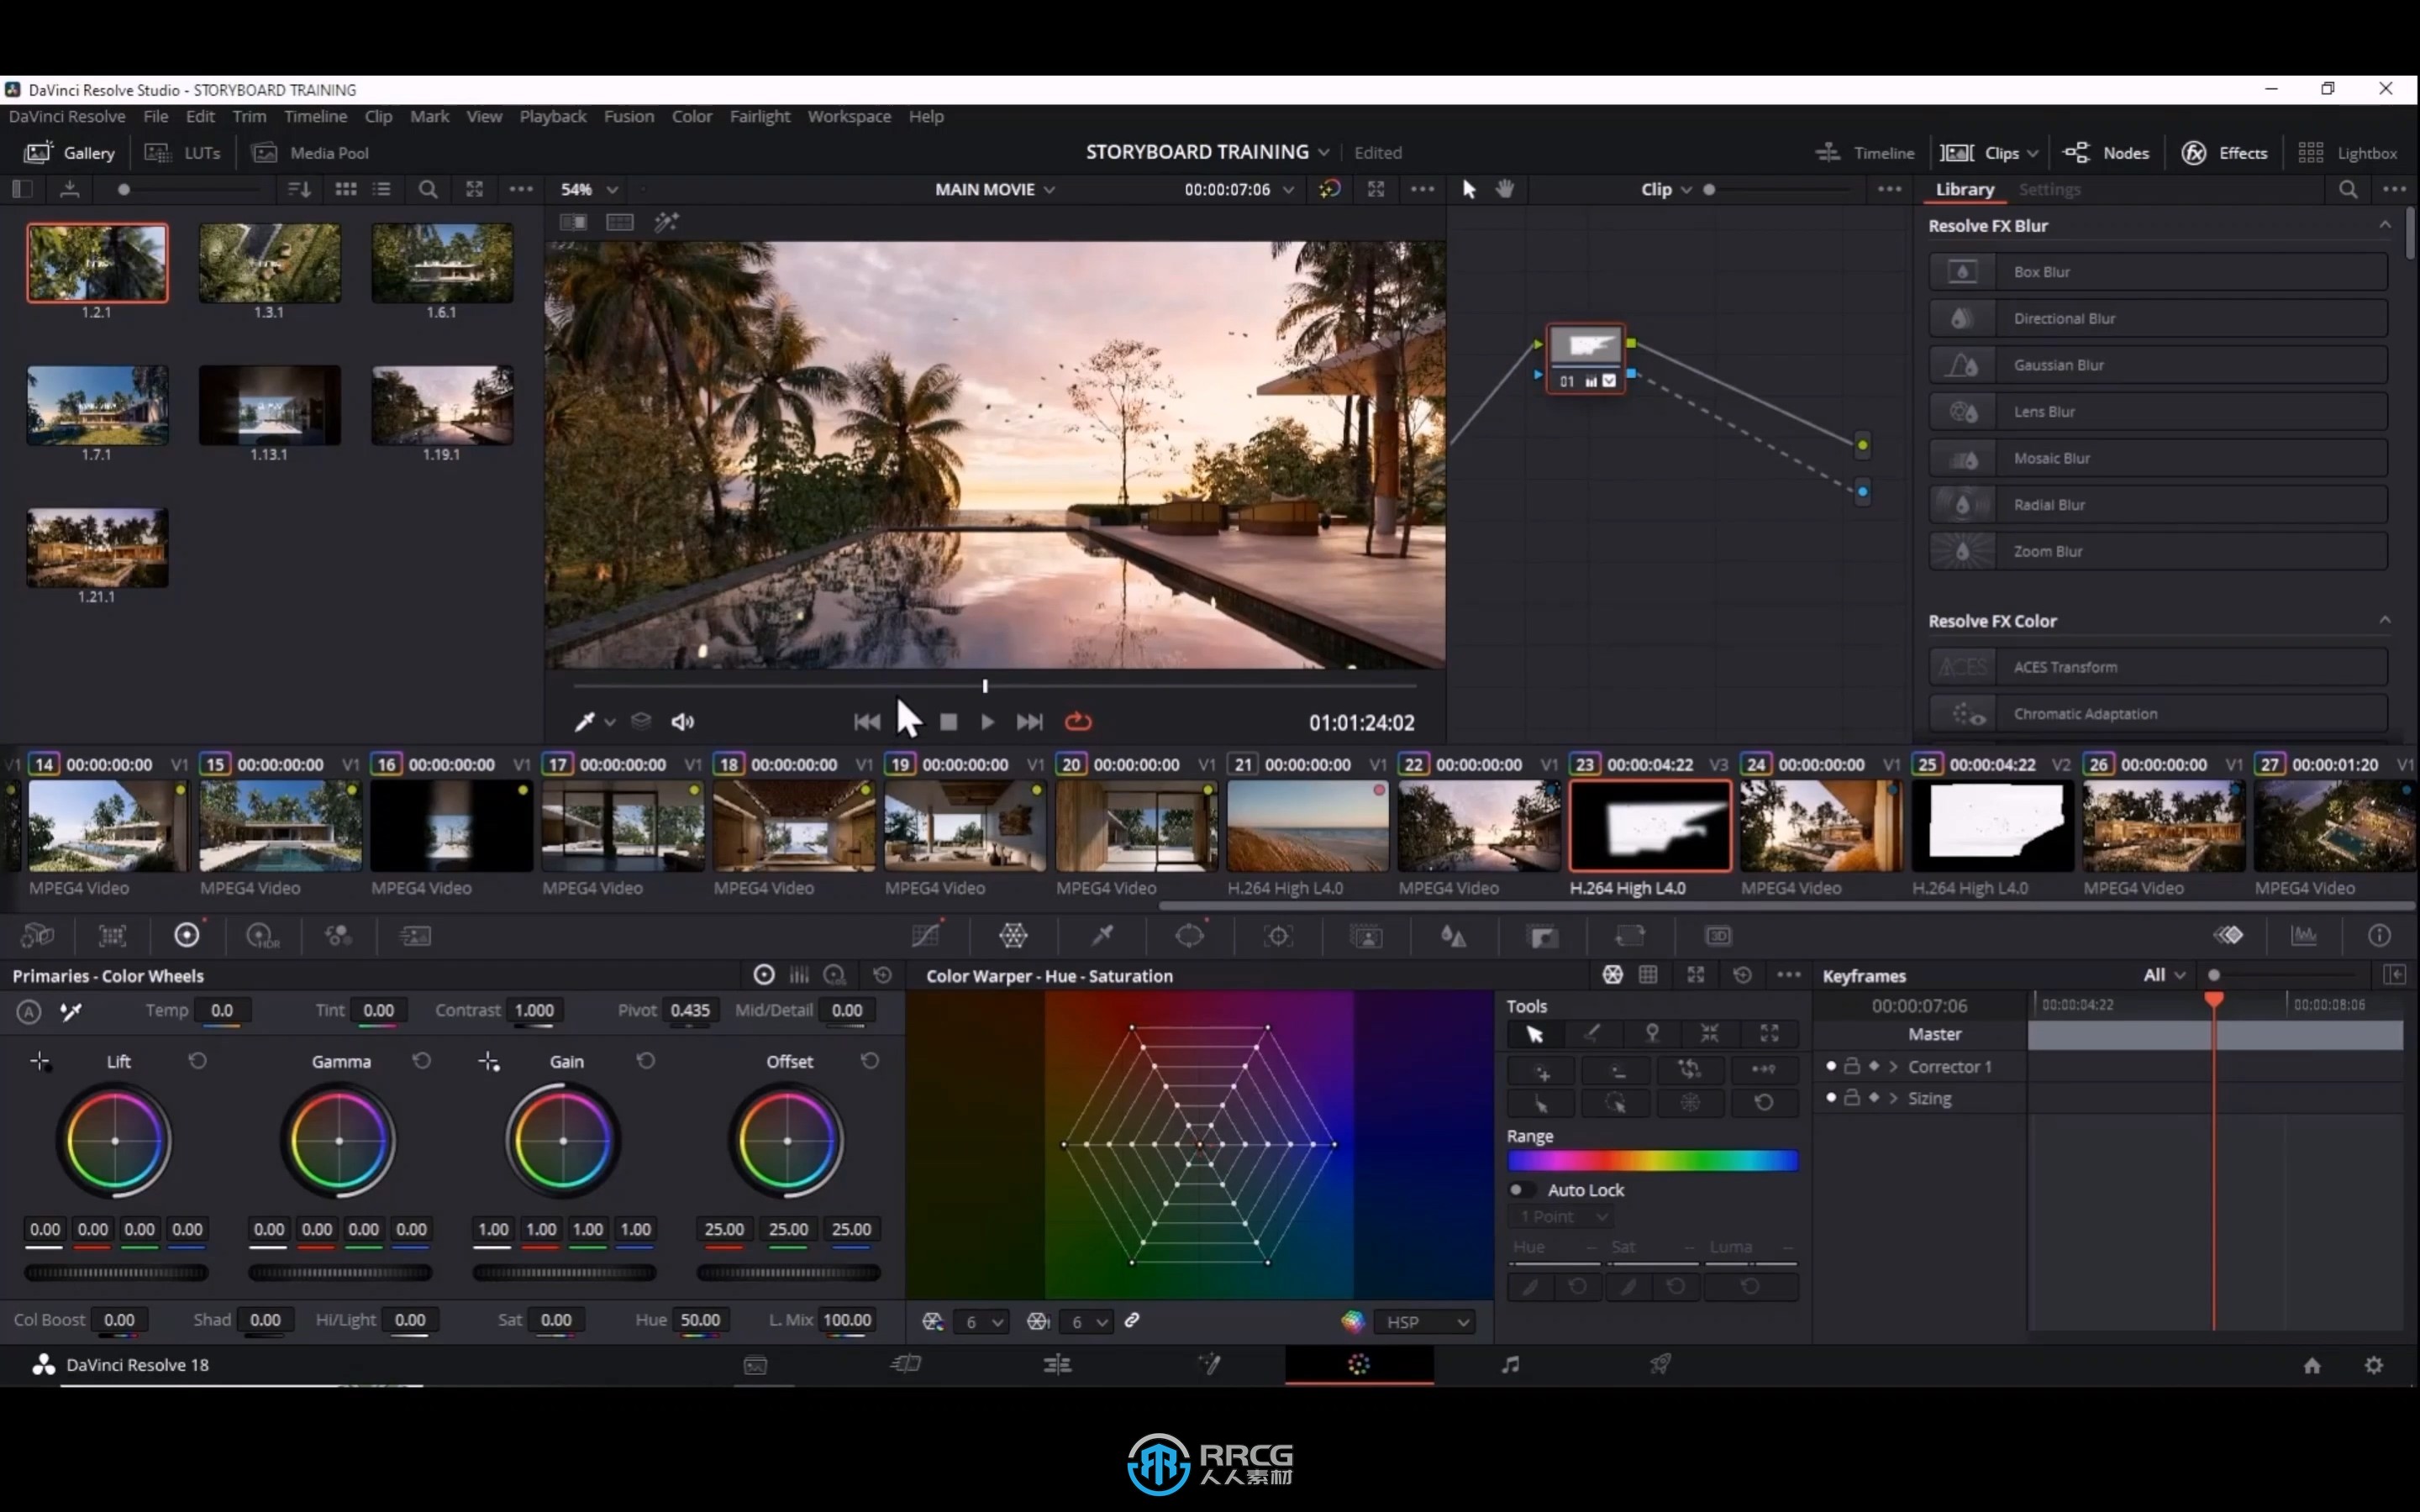2420x1512 pixels.
Task: Select gallery still 1.19.1 thumbnail
Action: coord(442,405)
